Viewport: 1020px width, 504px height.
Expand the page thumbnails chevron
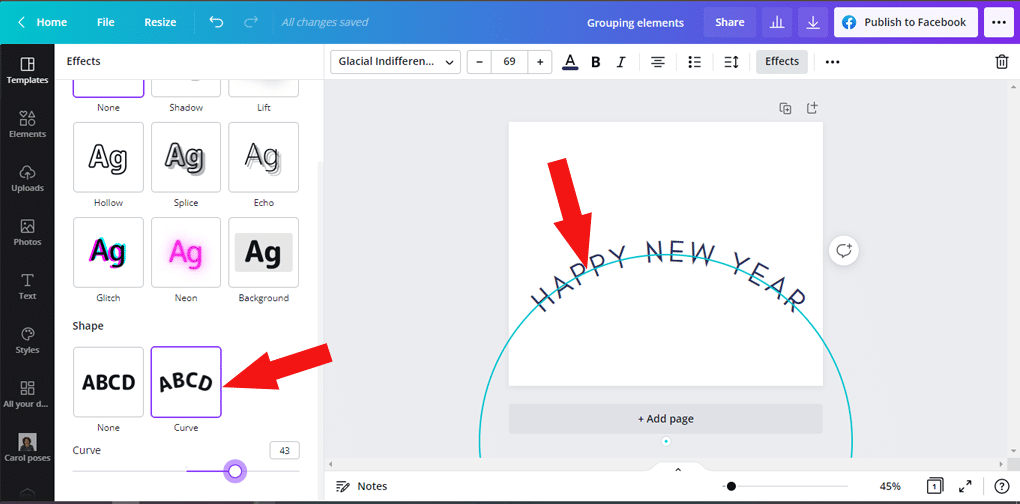(x=677, y=469)
